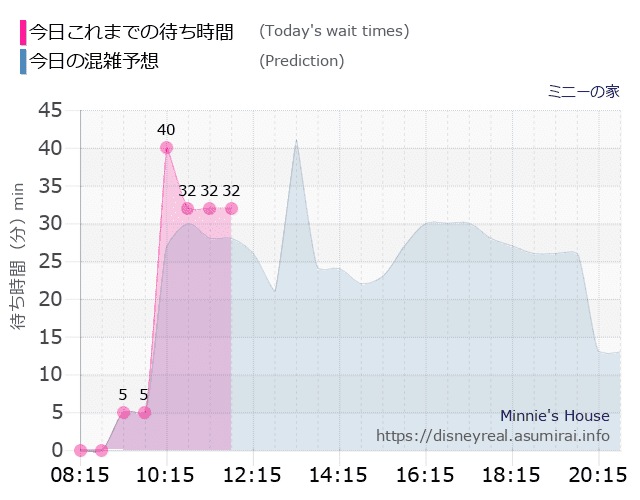Viewport: 640px width, 500px height.
Task: Click the 40-minute peak data point marker
Action: click(166, 148)
